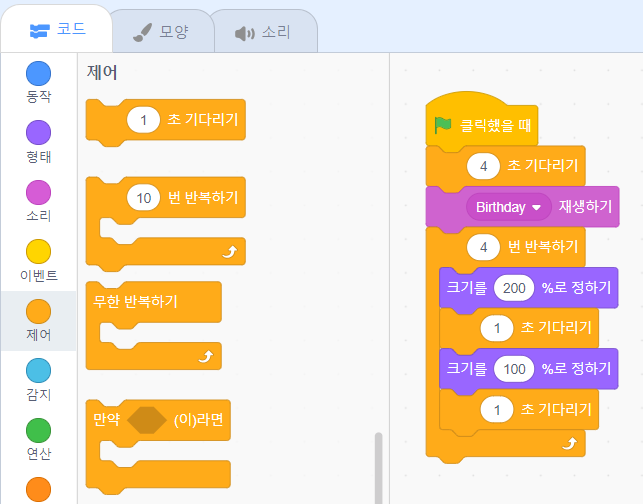Click the 재생하기 sound block label
This screenshot has height=504, width=643.
coord(585,206)
